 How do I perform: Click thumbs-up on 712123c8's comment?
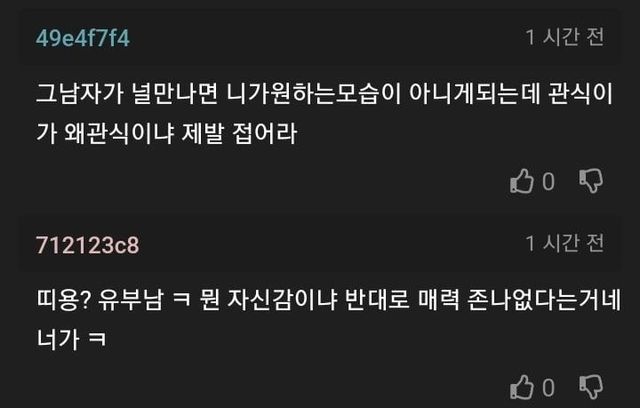[522, 387]
